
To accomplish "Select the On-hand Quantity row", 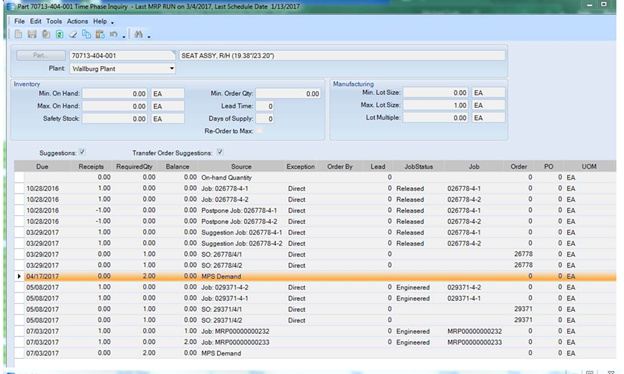I will [x=314, y=177].
